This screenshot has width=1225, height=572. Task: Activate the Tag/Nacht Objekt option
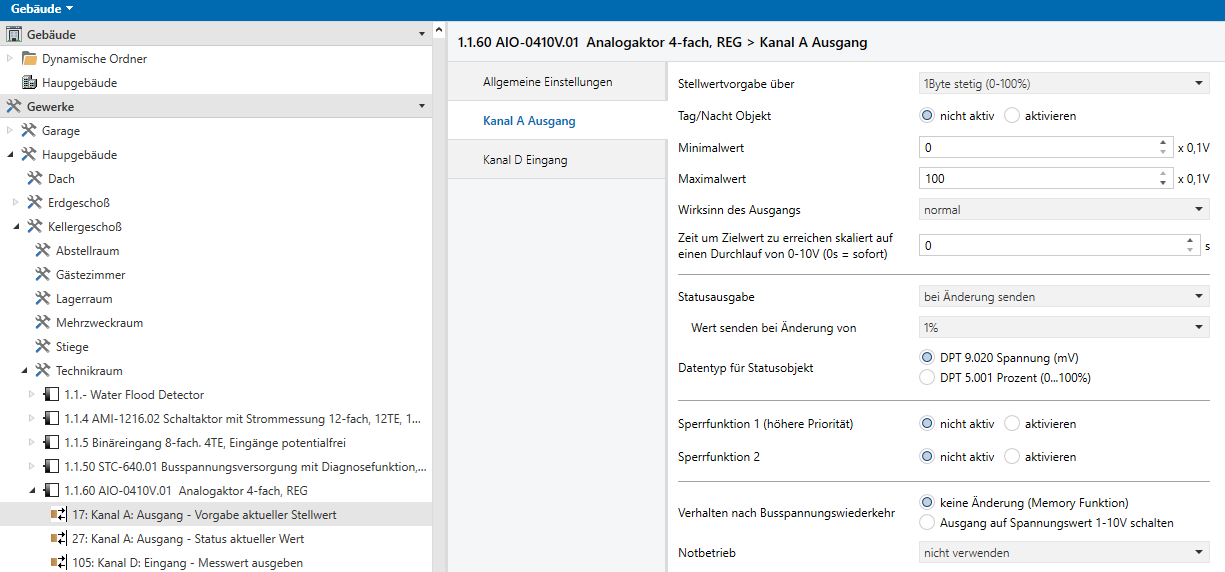[1012, 116]
